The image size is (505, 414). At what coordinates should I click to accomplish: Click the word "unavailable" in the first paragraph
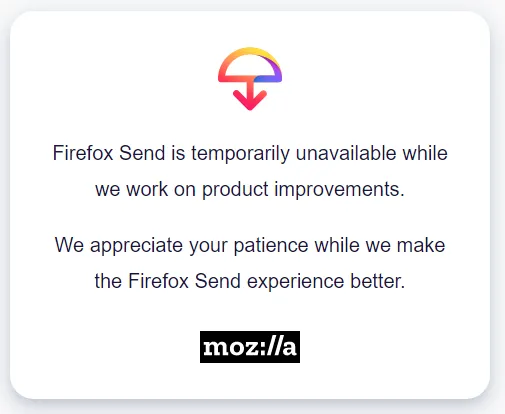(346, 153)
